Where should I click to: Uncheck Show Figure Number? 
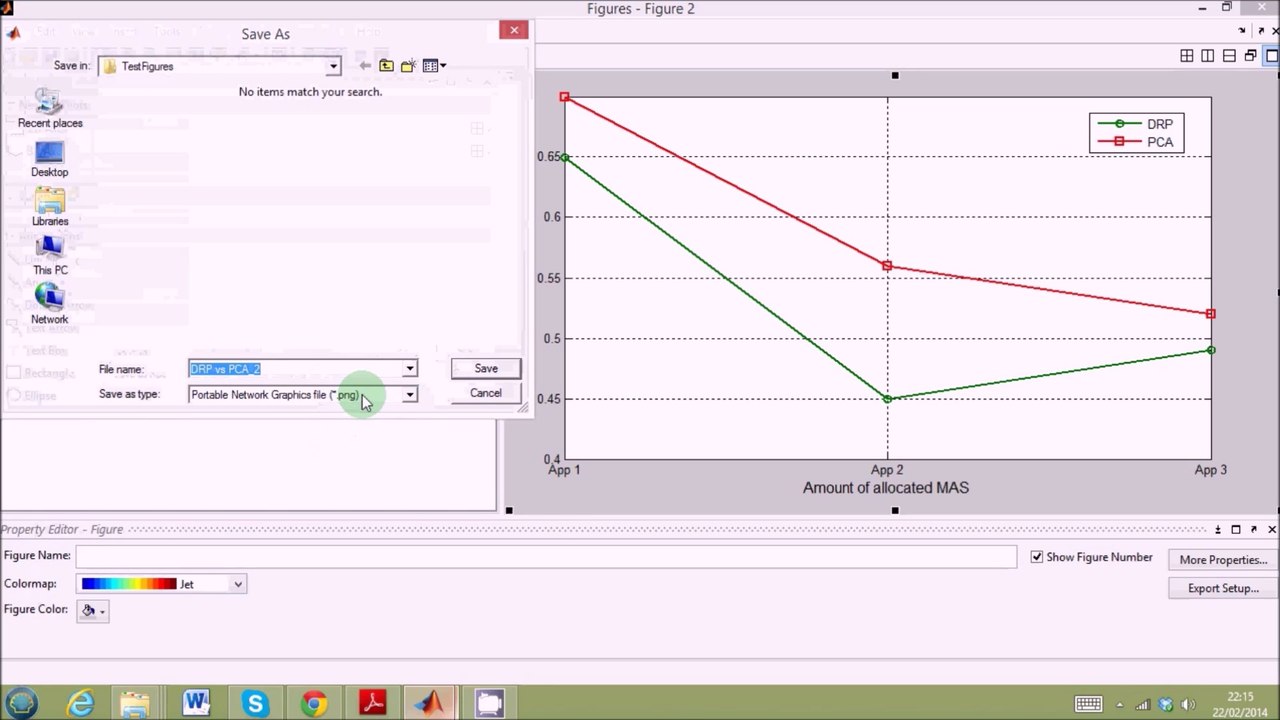tap(1037, 557)
